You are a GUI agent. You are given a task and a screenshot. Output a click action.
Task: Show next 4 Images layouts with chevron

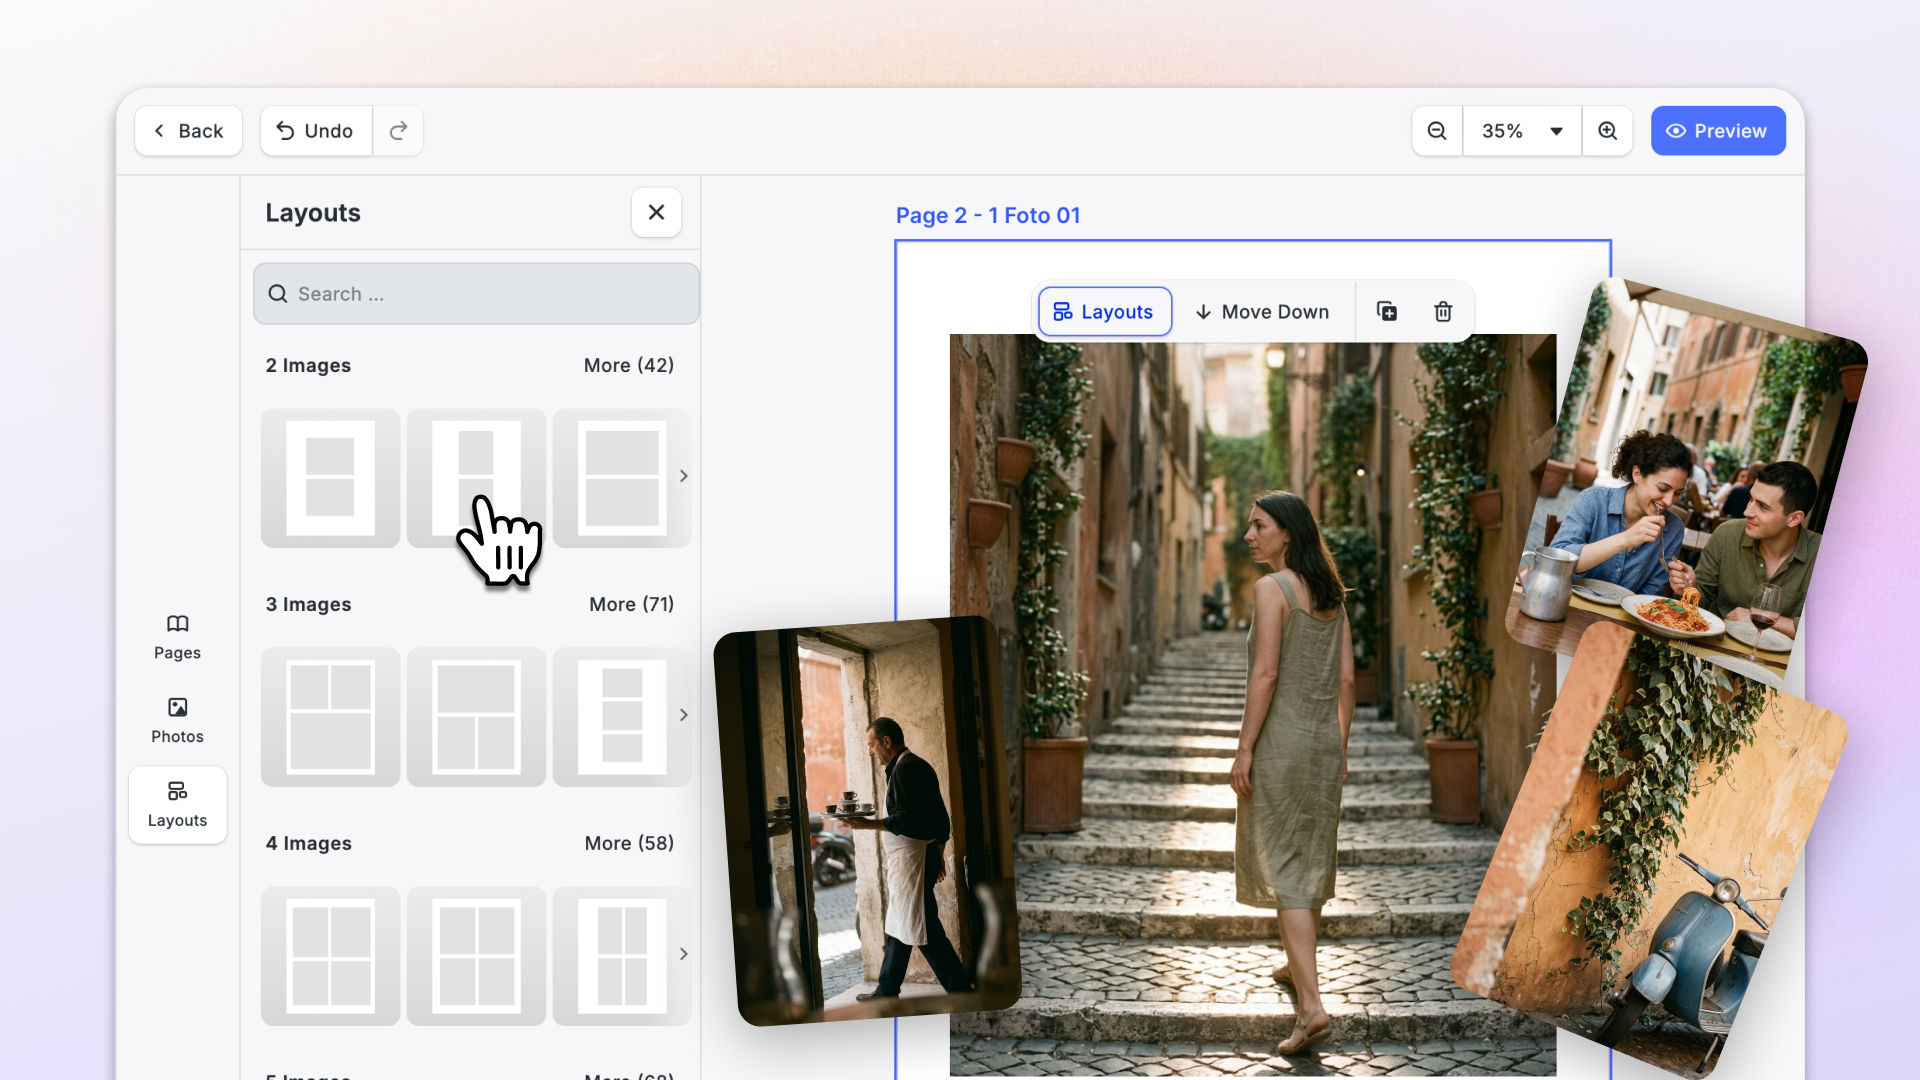(x=684, y=954)
